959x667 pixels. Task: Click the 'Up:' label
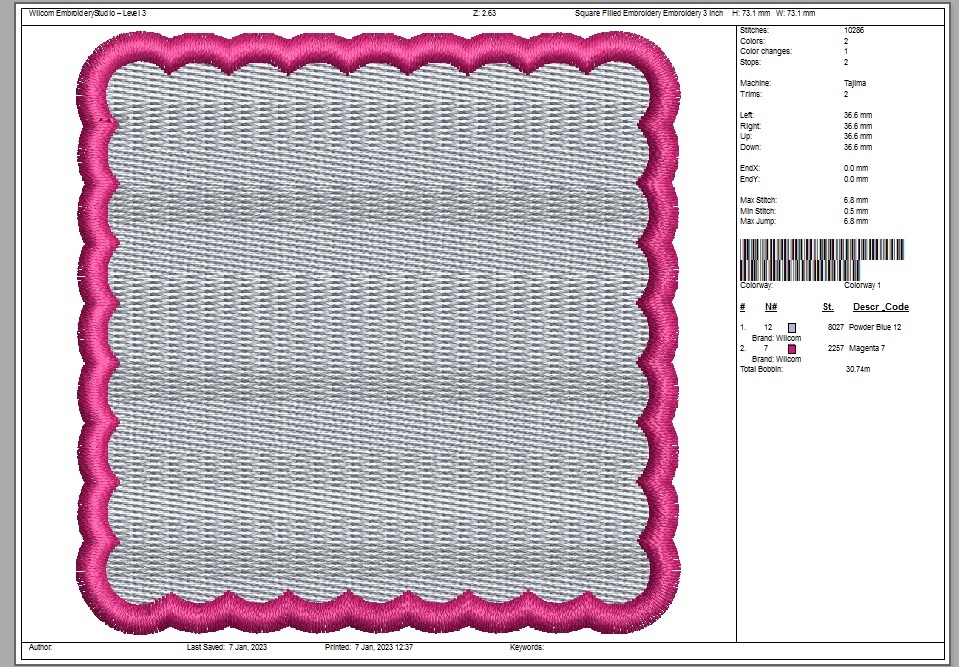[x=746, y=136]
